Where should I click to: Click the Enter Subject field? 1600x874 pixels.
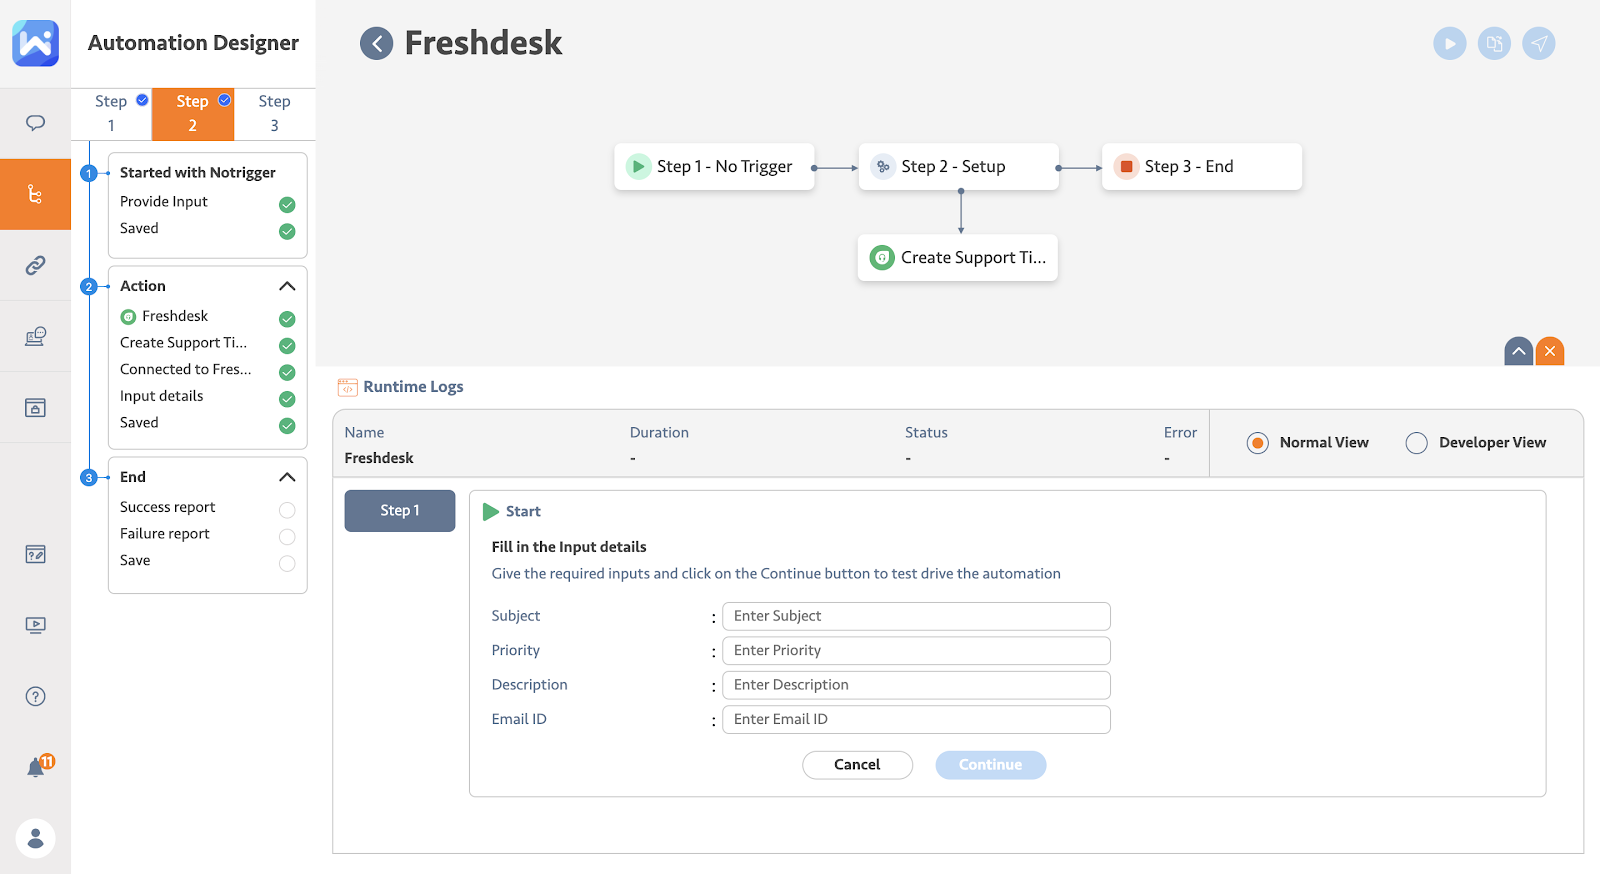point(916,616)
